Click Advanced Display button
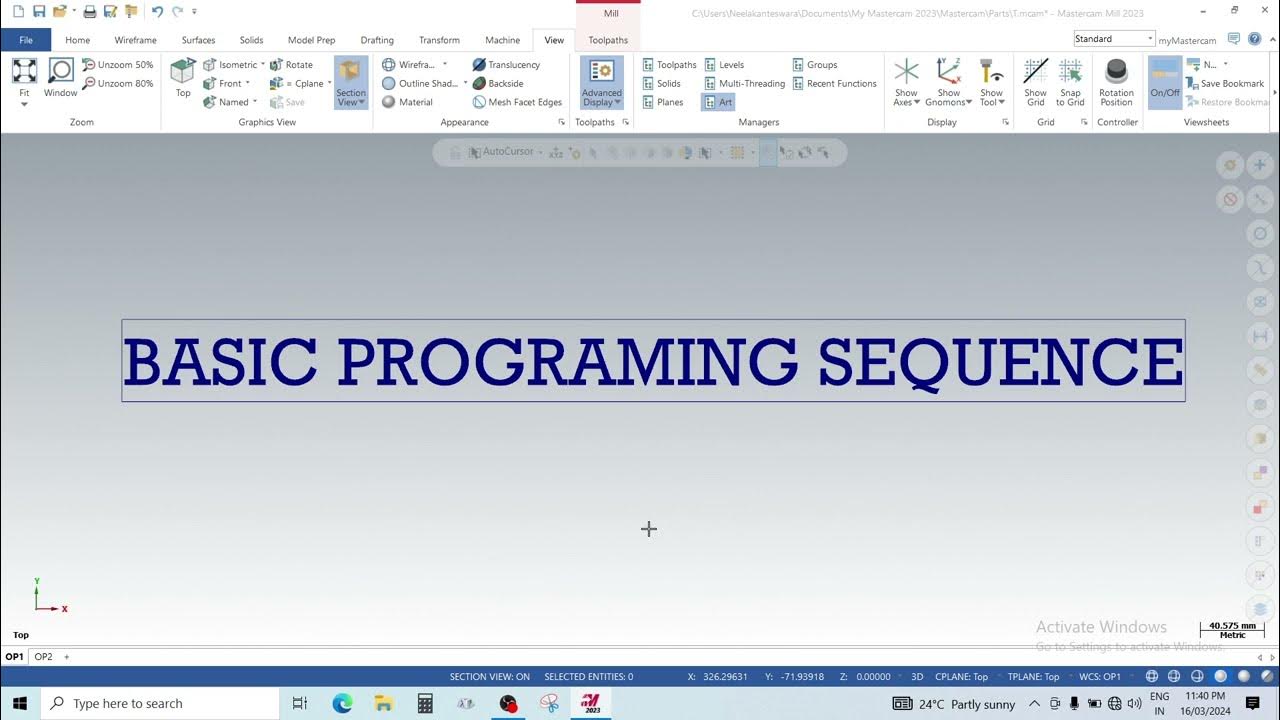1280x720 pixels. [602, 82]
